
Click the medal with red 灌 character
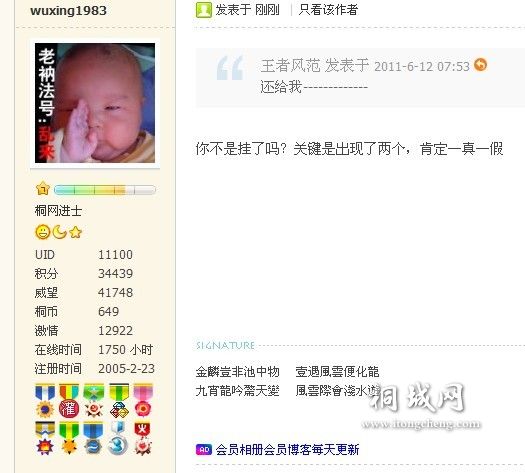[x=69, y=401]
